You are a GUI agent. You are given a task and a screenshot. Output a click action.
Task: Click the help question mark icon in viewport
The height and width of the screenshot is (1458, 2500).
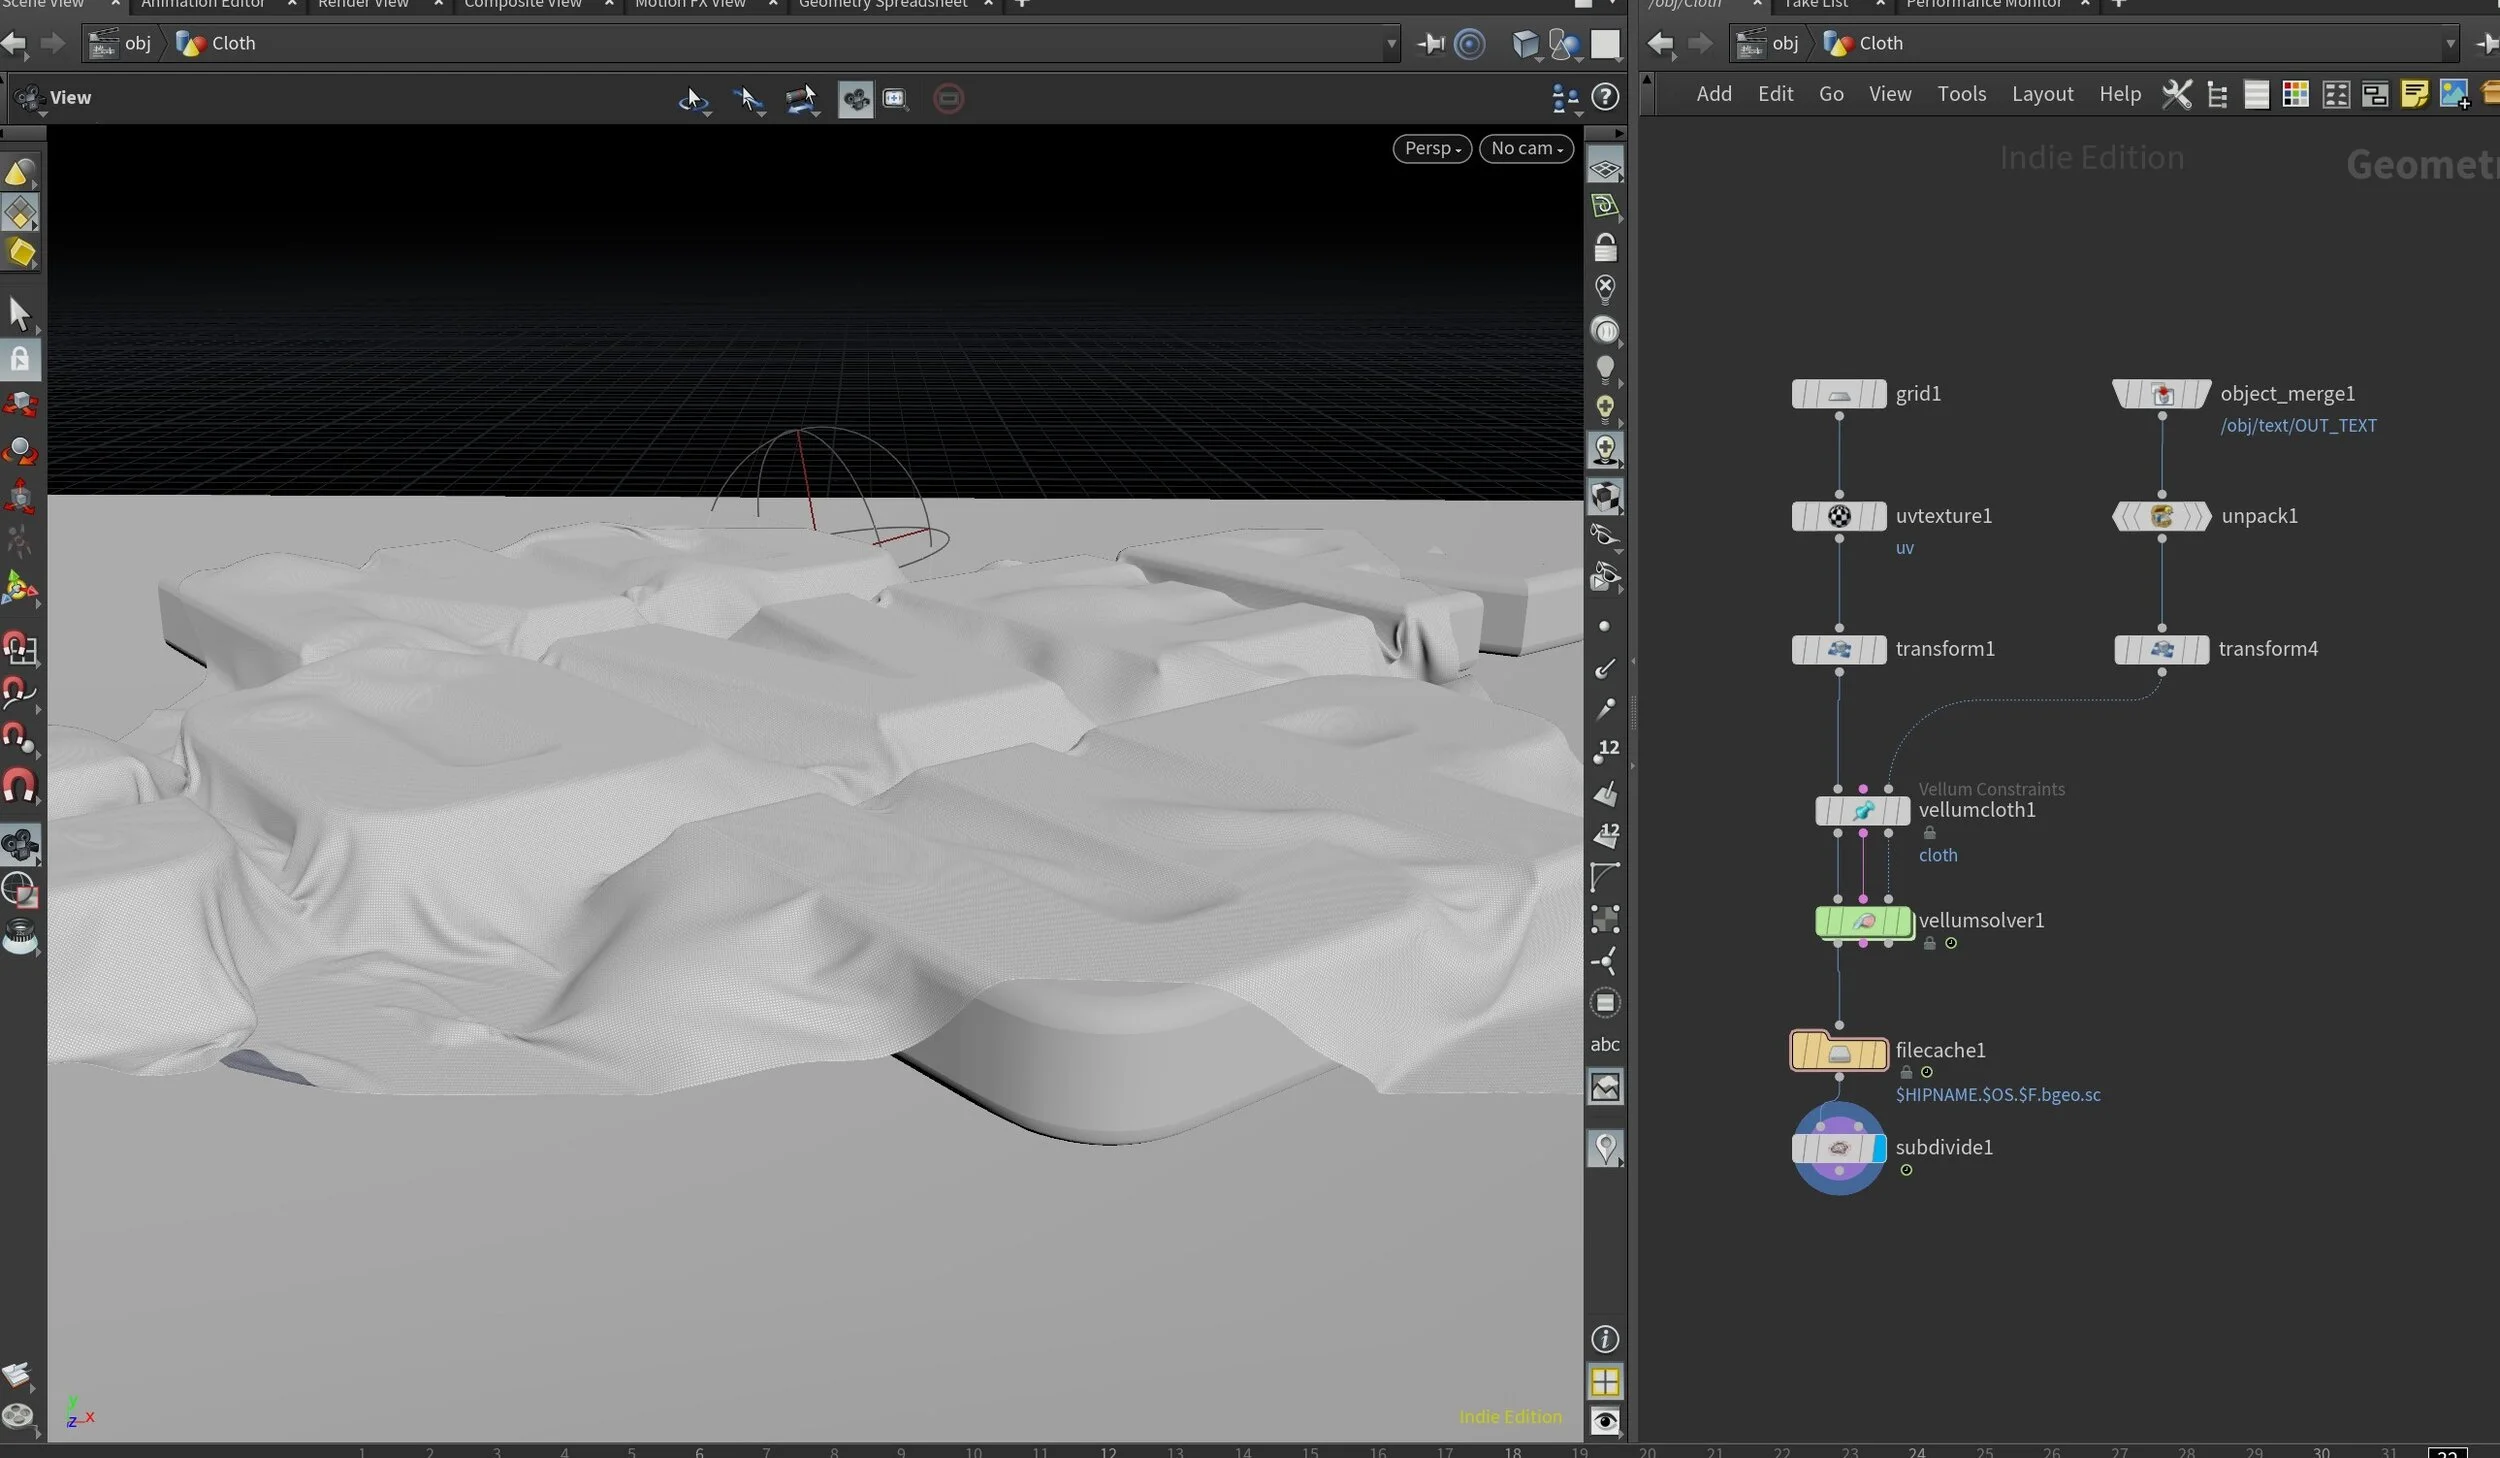tap(1605, 97)
